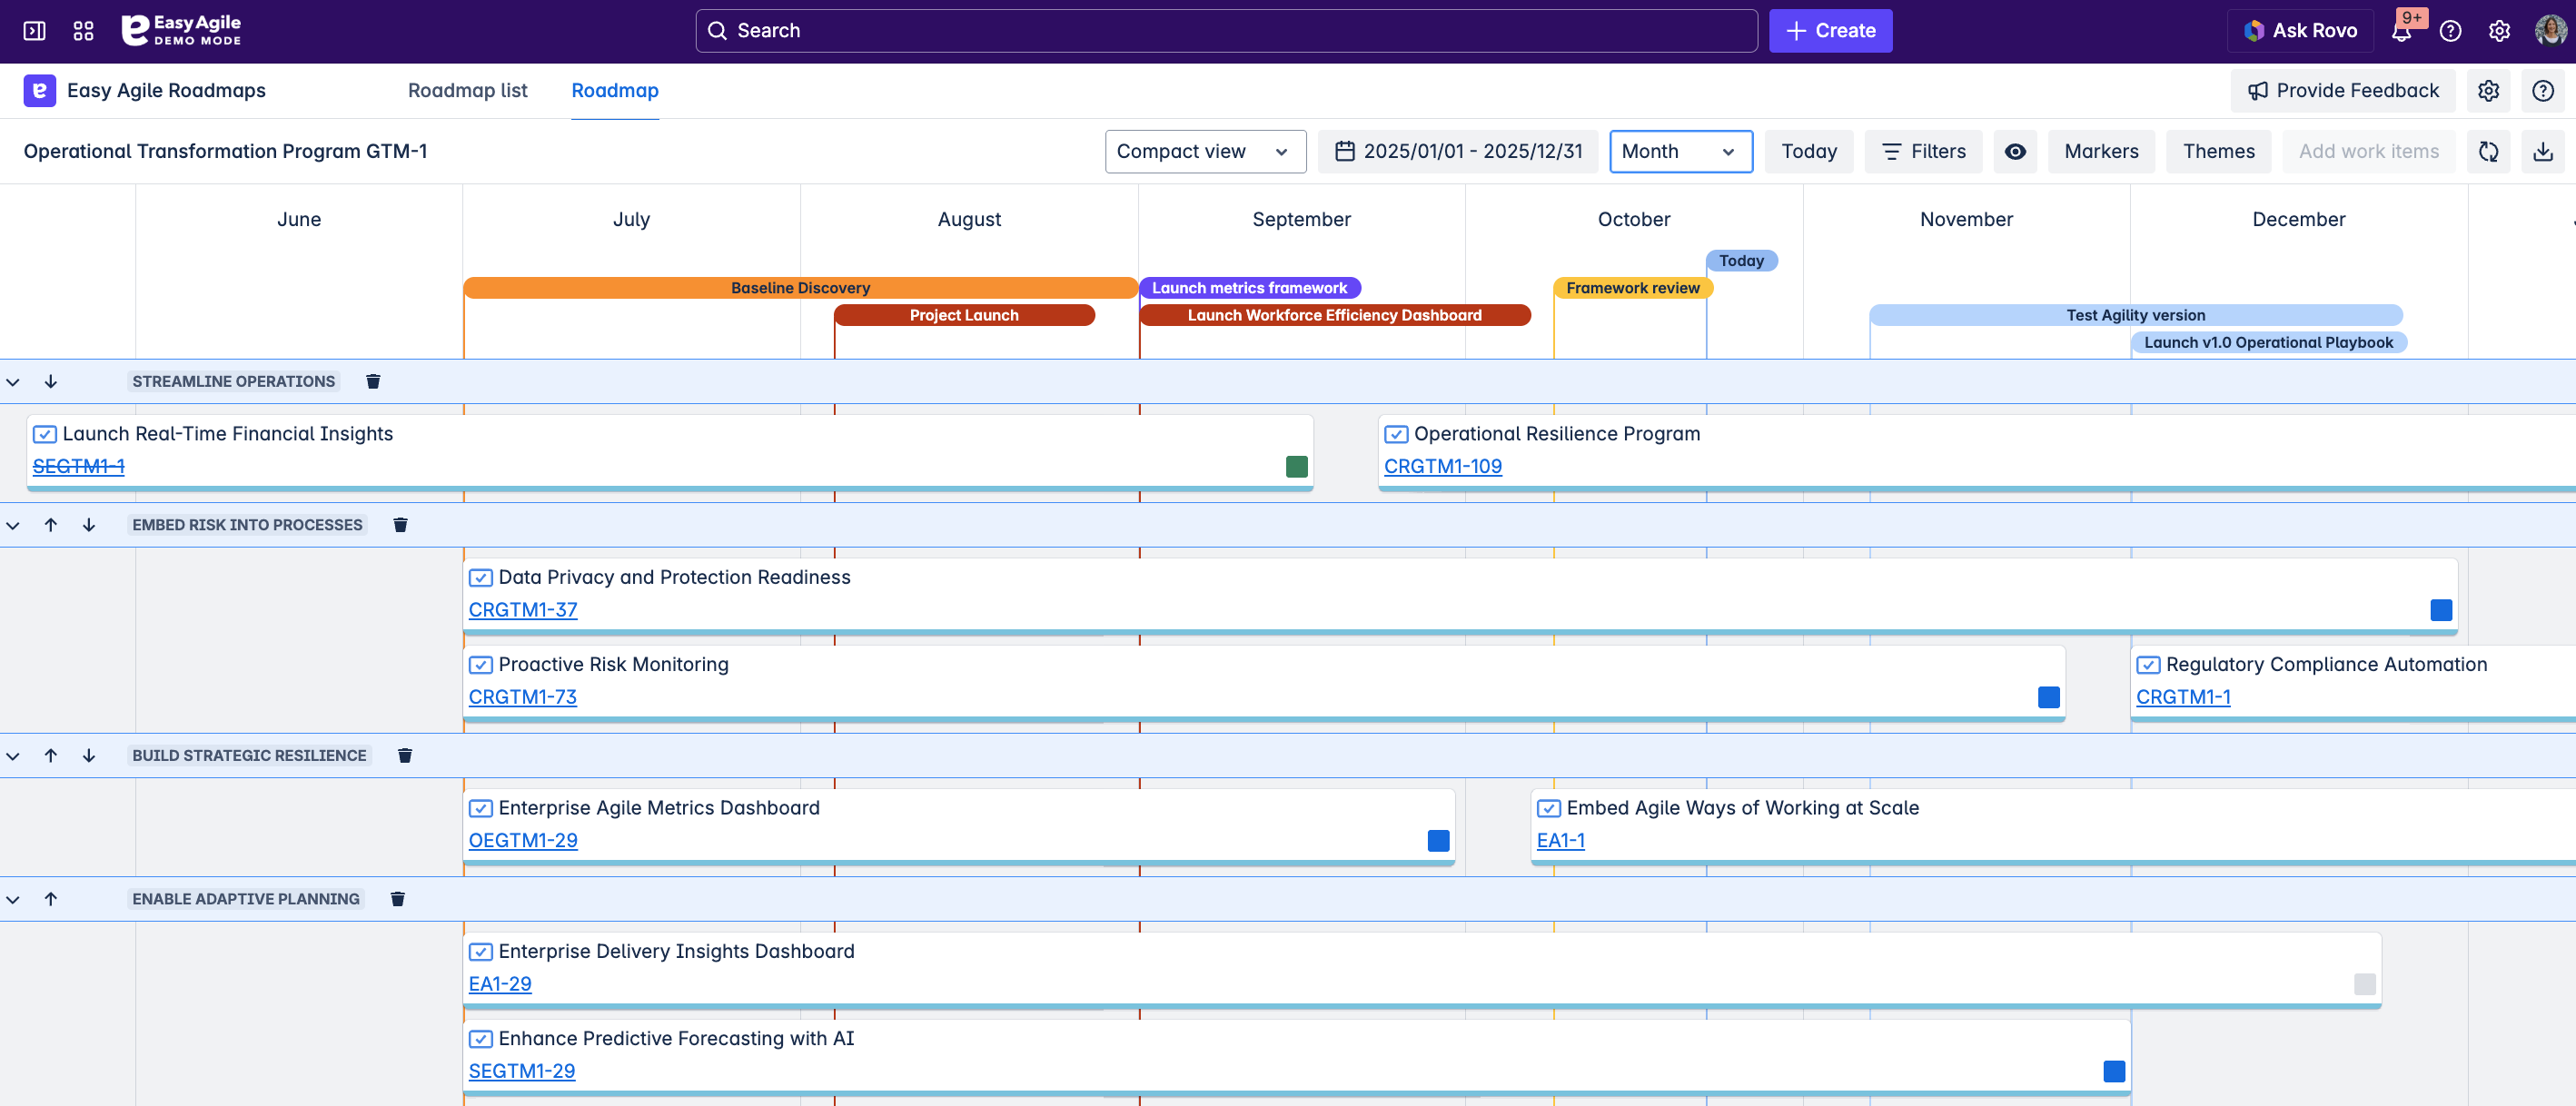Click checkbox icon on Enterprise Agile Metrics Dashboard
This screenshot has width=2576, height=1106.
[481, 808]
